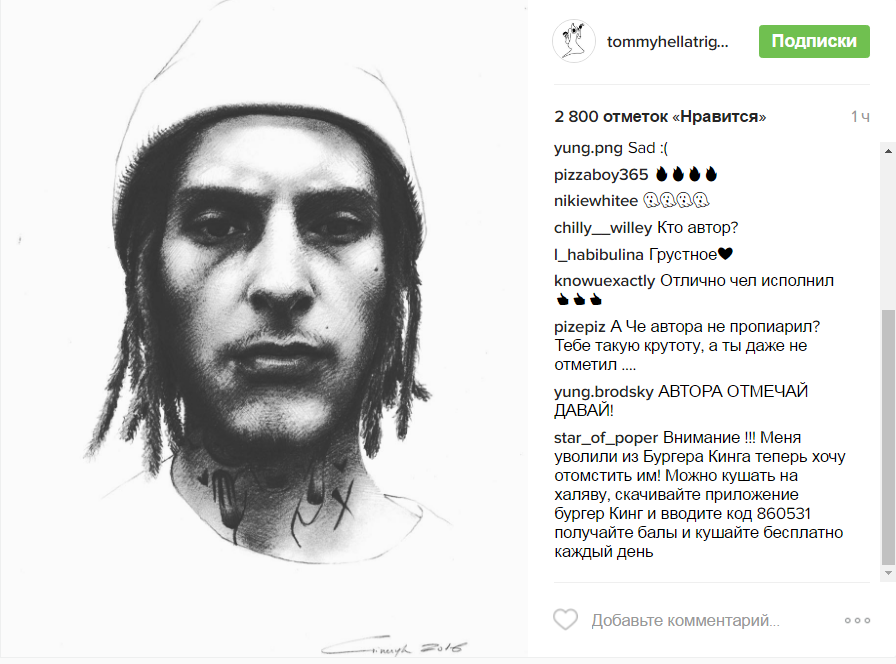Image resolution: width=896 pixels, height=664 pixels.
Task: Open chilly__willey commenter profile
Action: tap(603, 228)
